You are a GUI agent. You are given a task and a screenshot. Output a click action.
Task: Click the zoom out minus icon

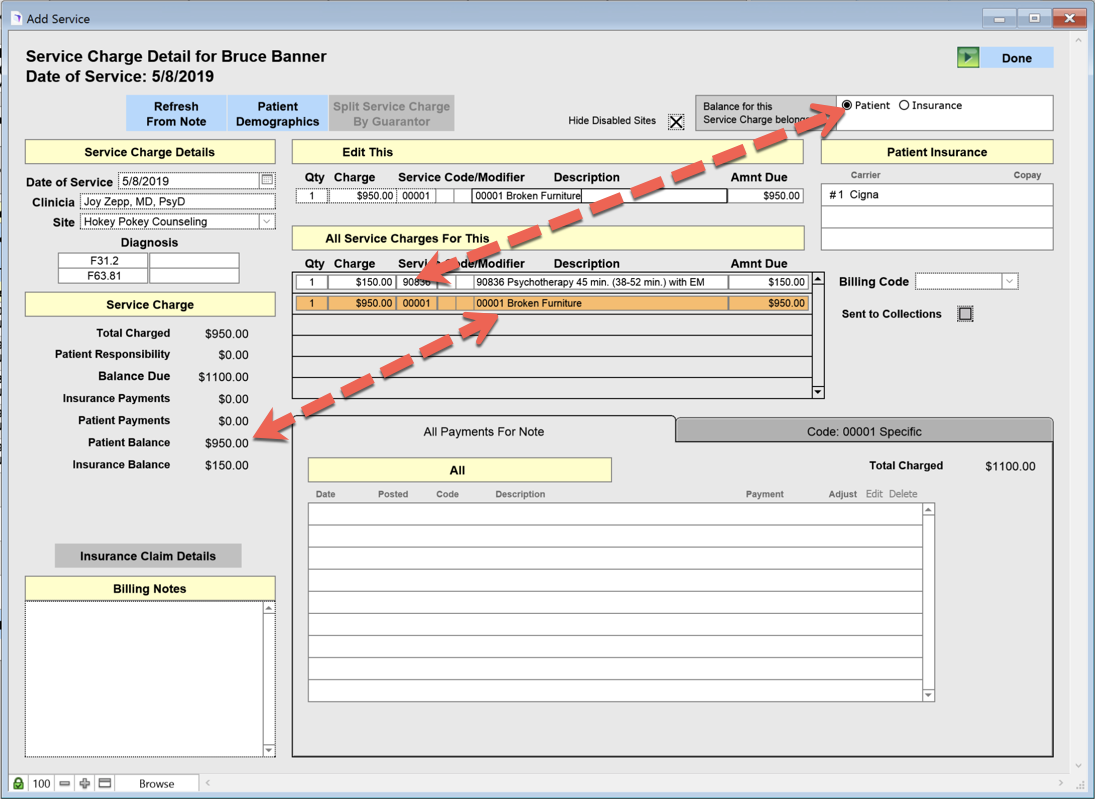(x=64, y=783)
